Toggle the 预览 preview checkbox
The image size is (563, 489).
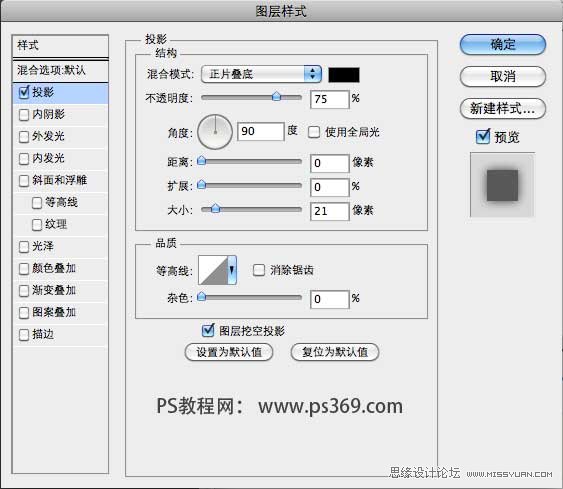click(483, 136)
